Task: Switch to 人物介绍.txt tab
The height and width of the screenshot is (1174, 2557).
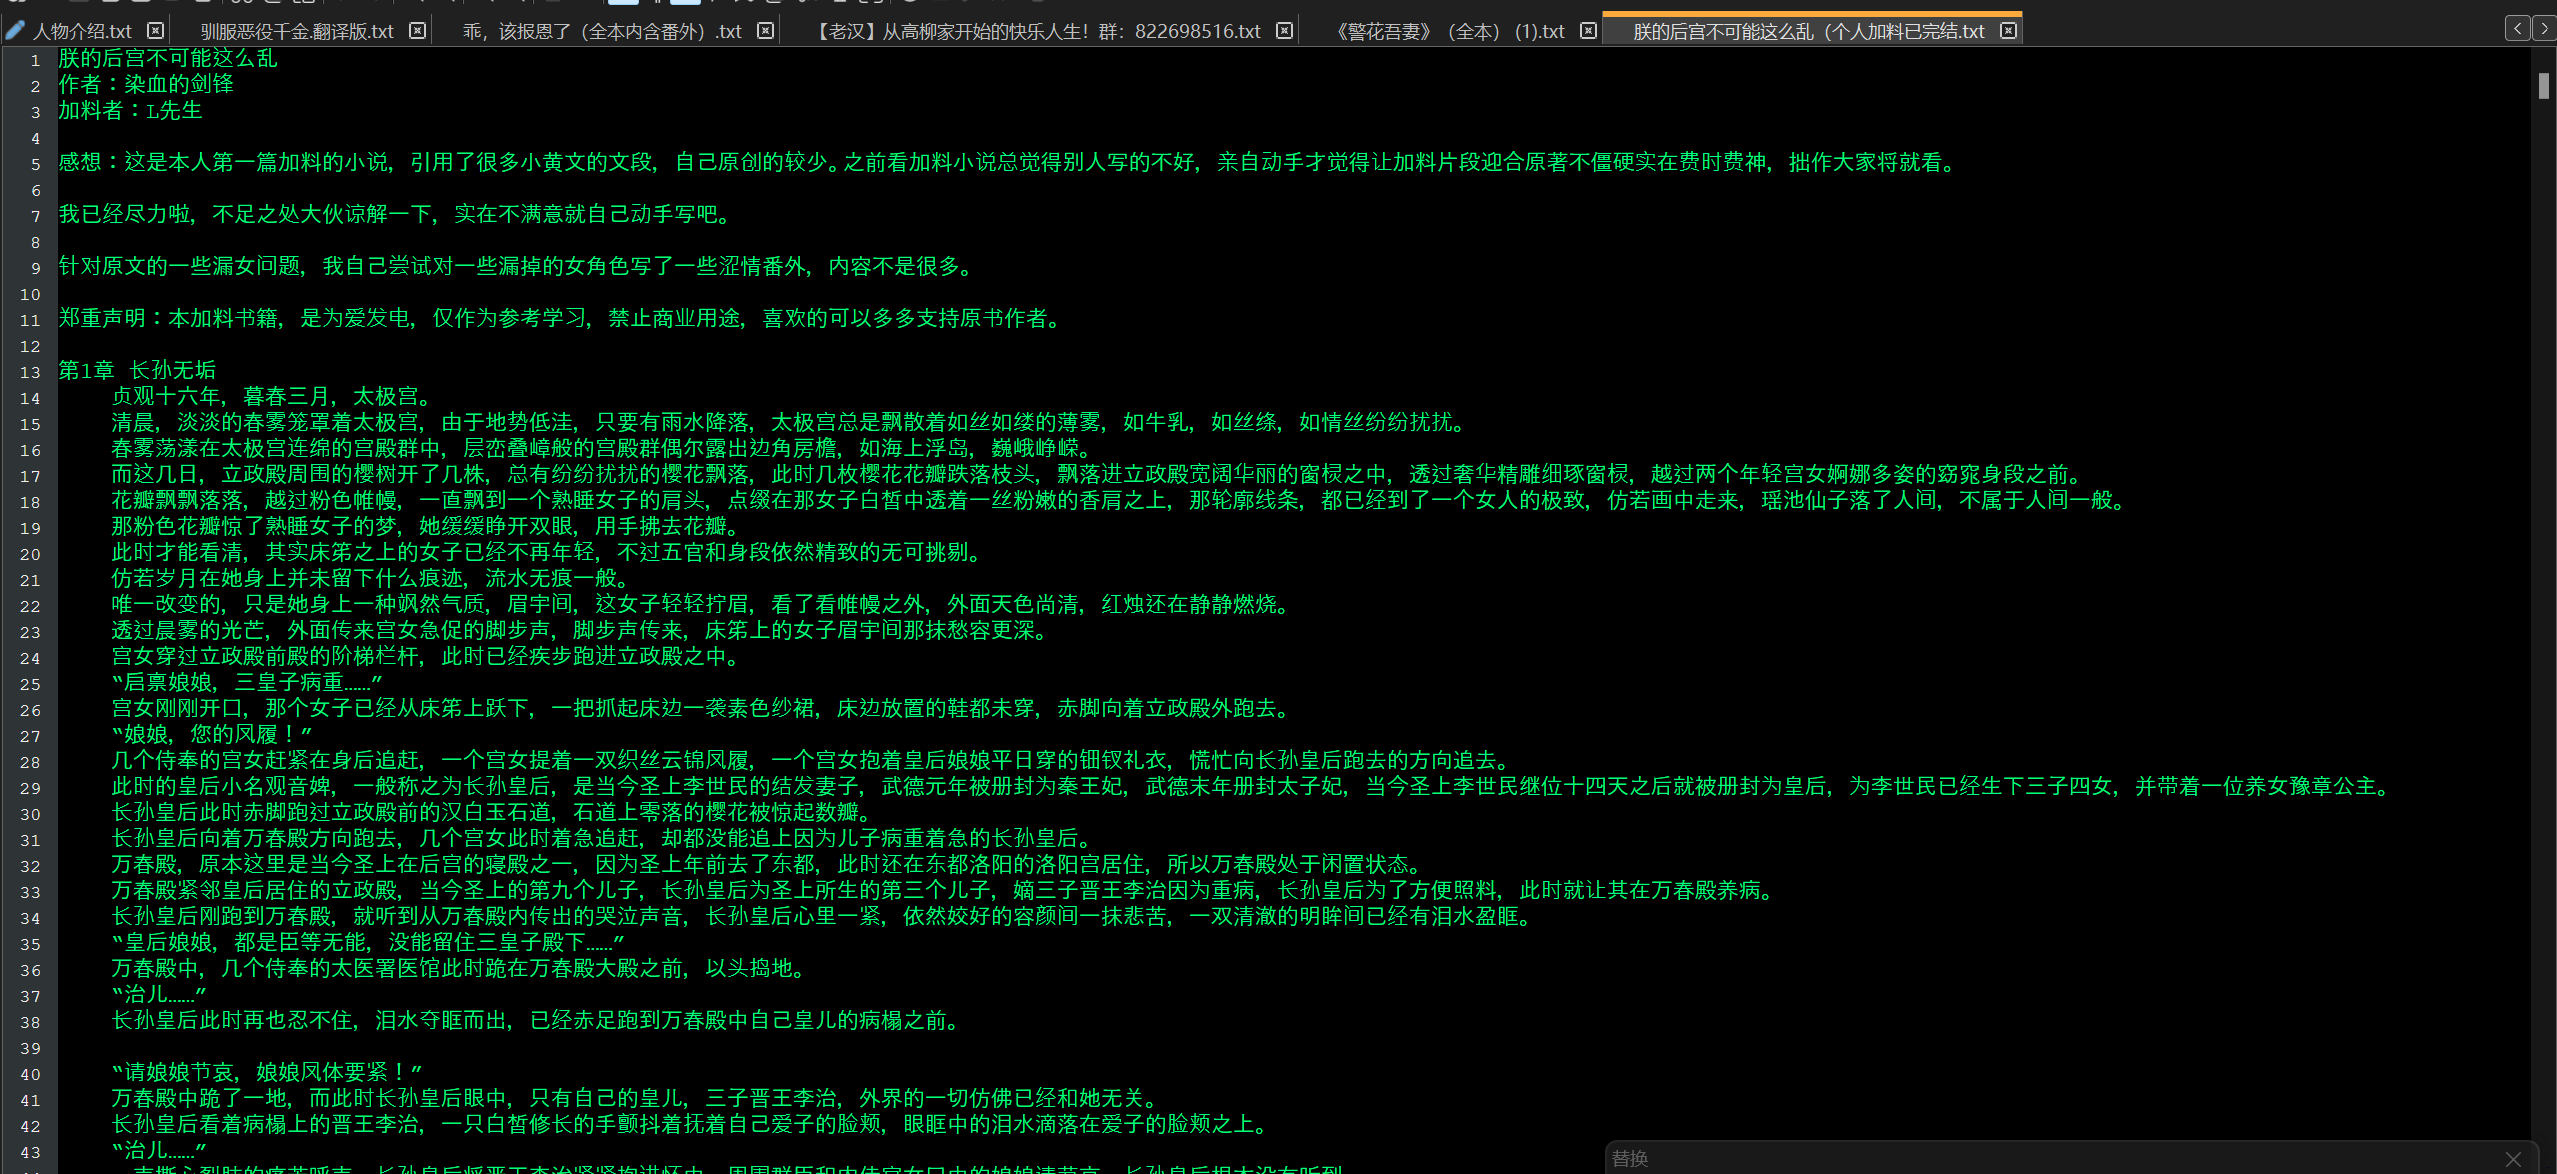Action: tap(82, 32)
